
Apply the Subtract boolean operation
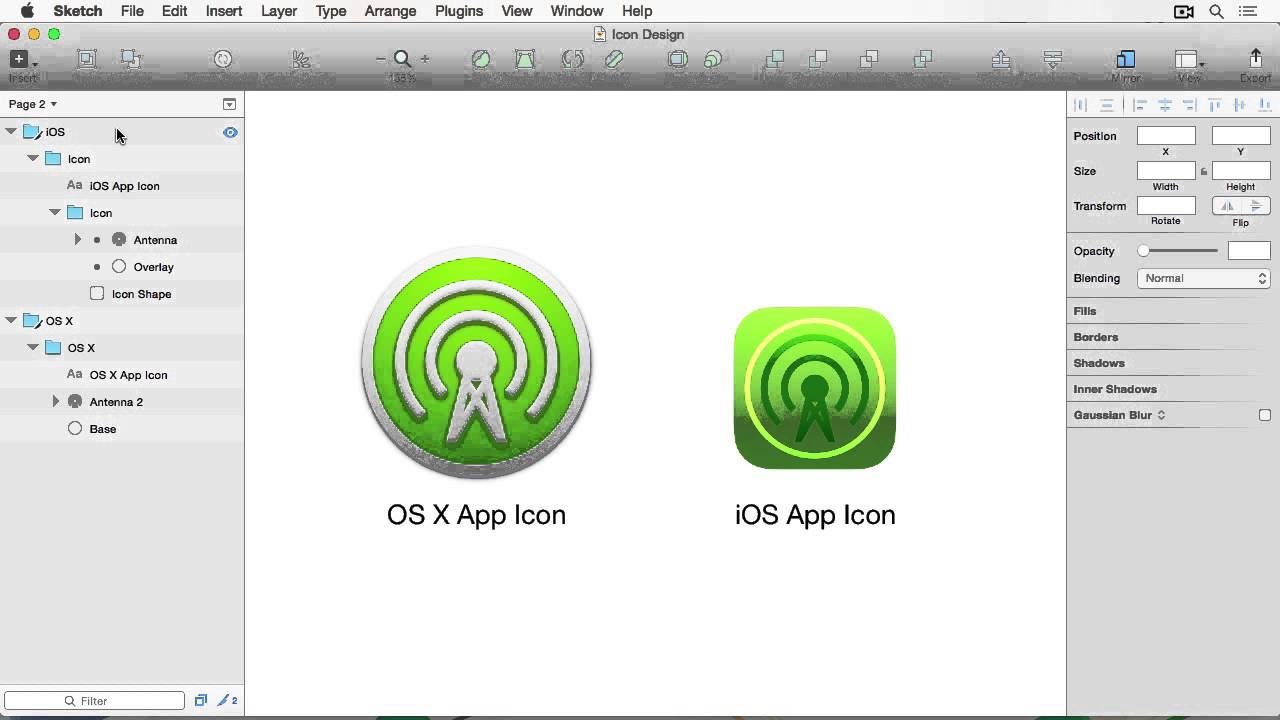tap(818, 60)
